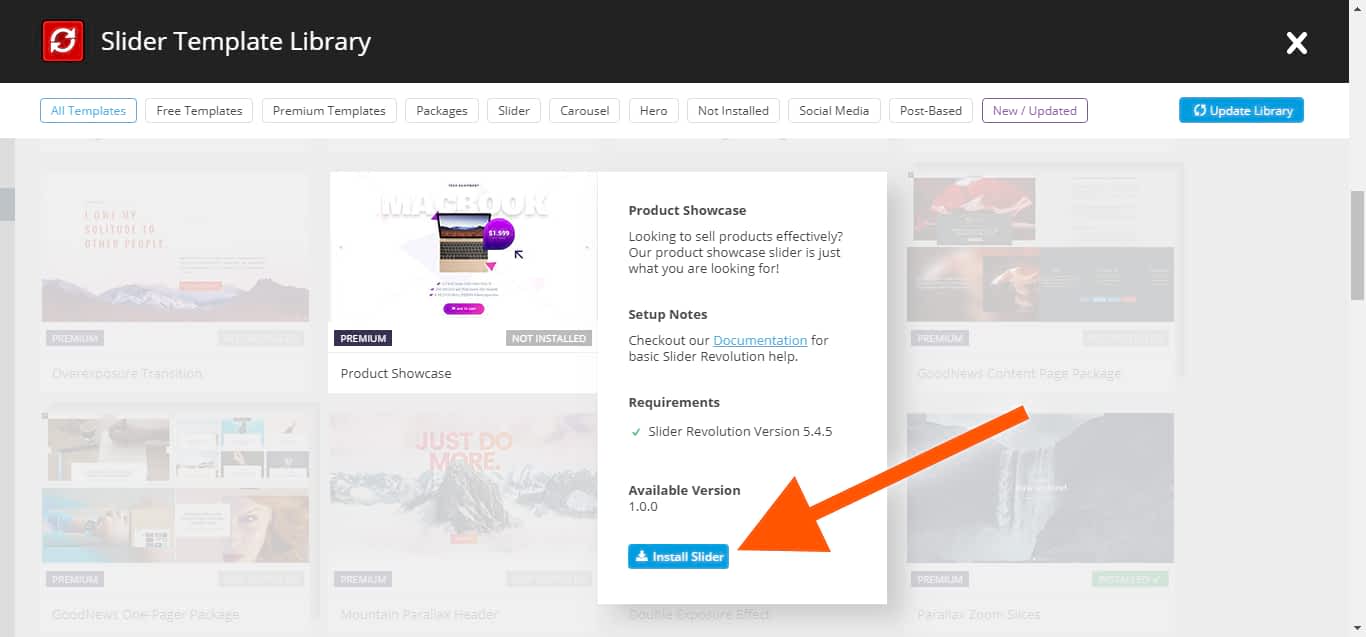Filter by Social Media templates
The width and height of the screenshot is (1366, 637).
pos(834,110)
